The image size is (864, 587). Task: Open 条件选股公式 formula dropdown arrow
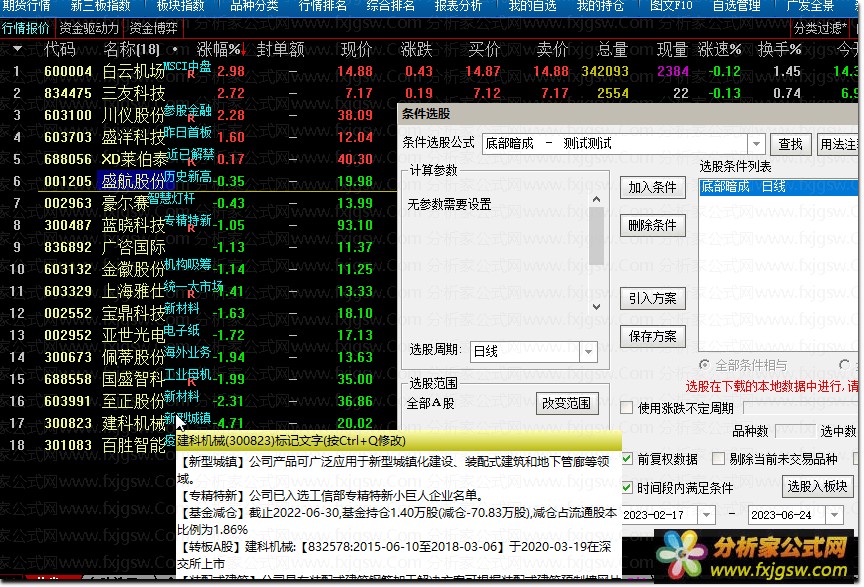coord(756,144)
